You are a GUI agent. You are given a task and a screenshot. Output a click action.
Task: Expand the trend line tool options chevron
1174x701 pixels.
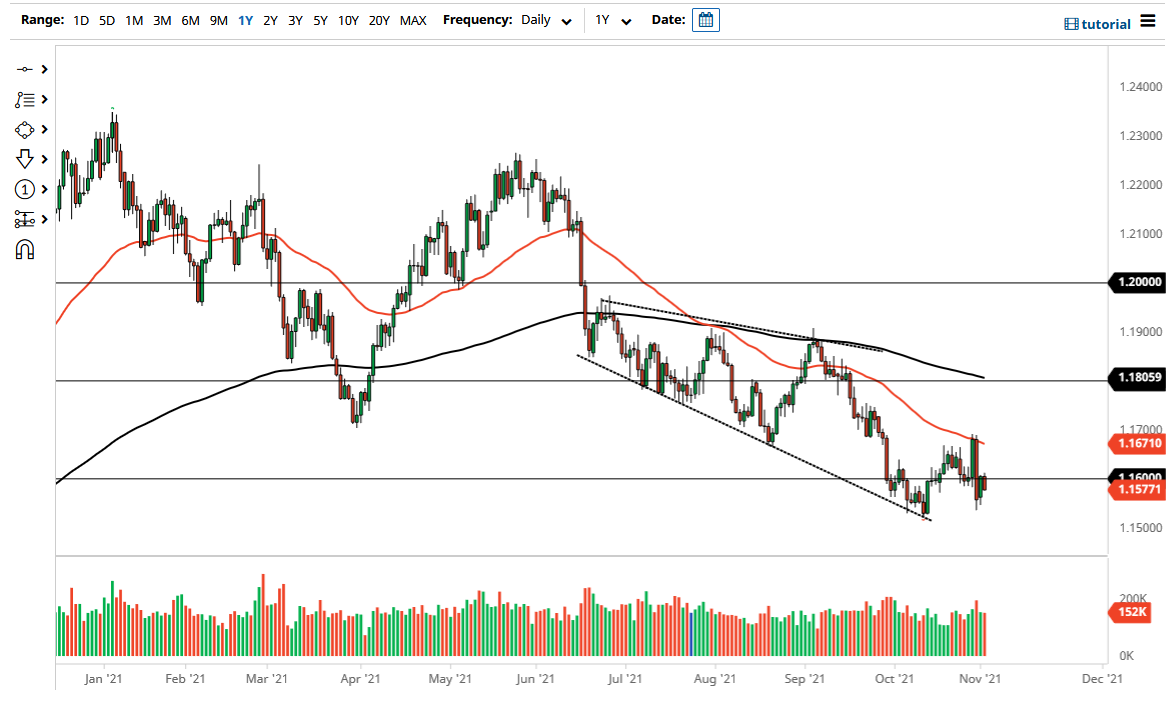tap(44, 69)
